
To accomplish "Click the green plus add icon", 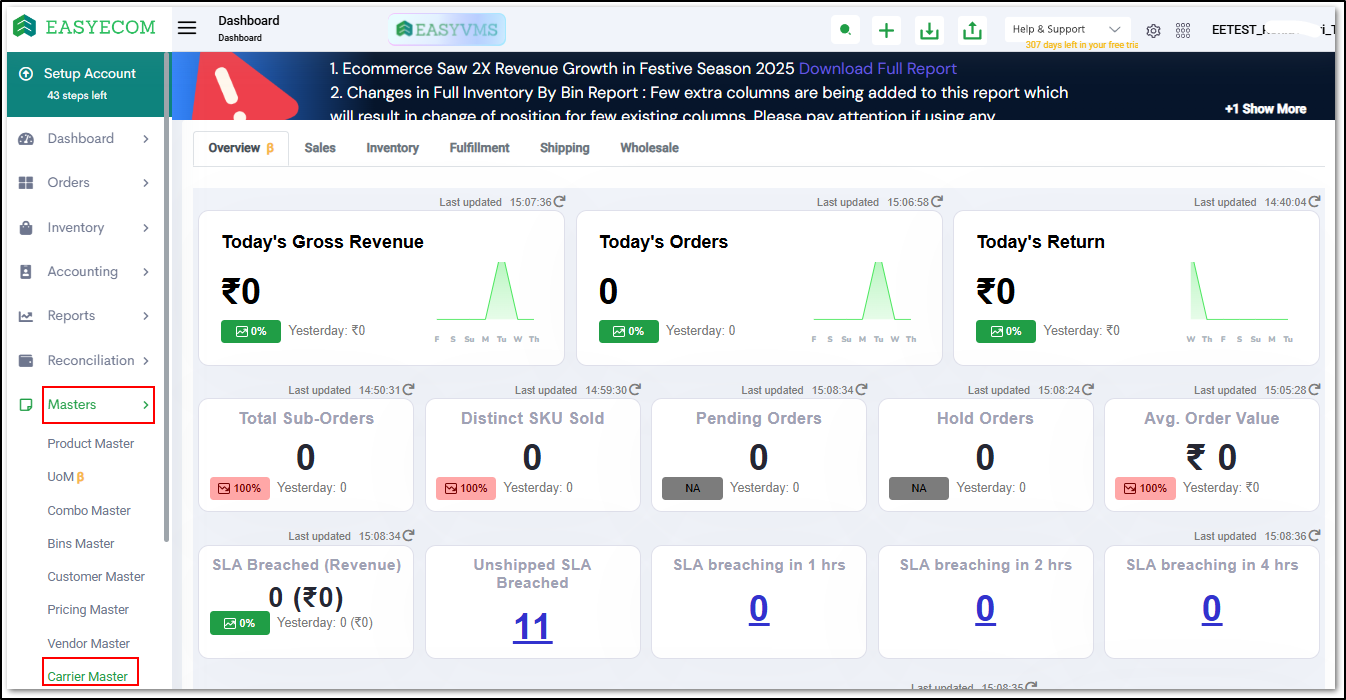I will 886,30.
